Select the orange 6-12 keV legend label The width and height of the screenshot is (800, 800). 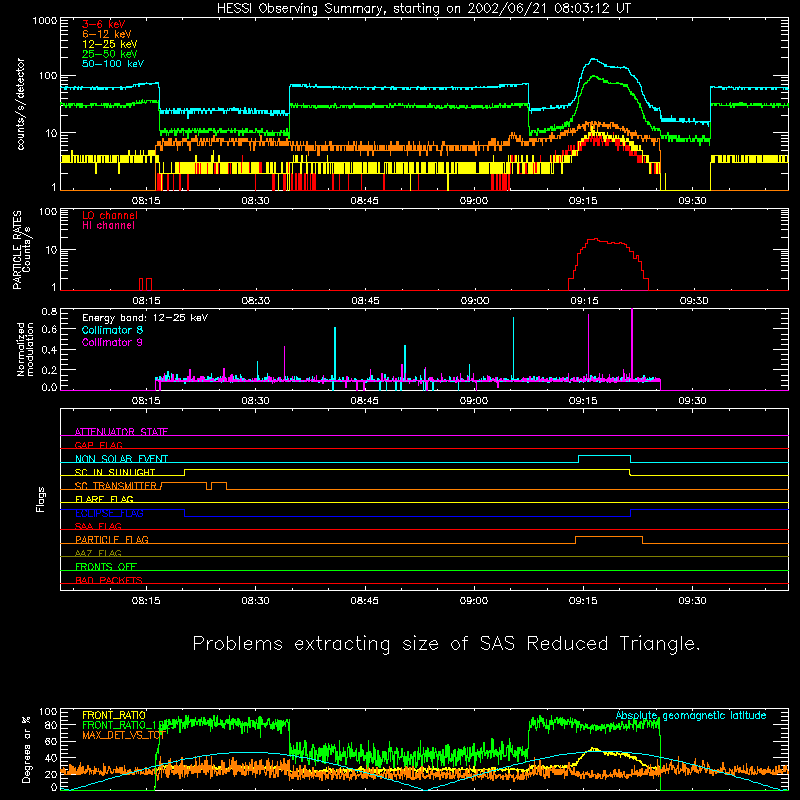(107, 34)
